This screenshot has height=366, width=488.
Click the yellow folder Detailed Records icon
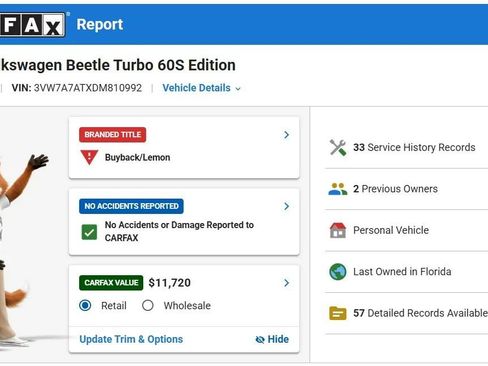[x=338, y=313]
